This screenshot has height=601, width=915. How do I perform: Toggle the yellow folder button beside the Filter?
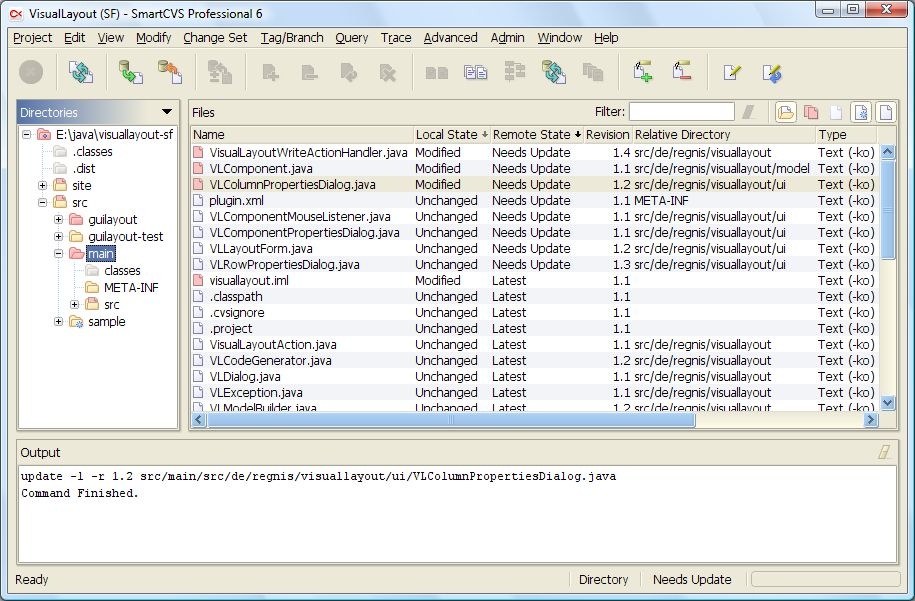tap(786, 112)
